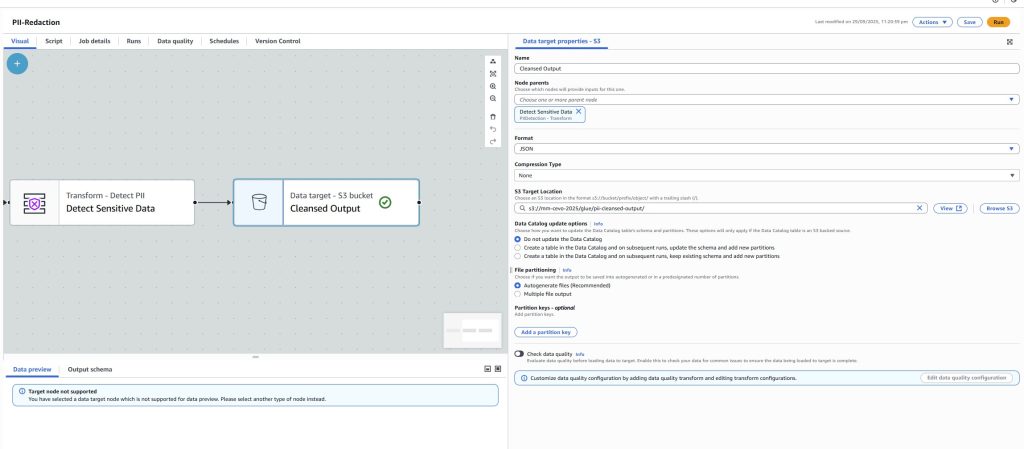Viewport: 1024px width, 449px height.
Task: Delete selected node with trash icon
Action: [493, 117]
